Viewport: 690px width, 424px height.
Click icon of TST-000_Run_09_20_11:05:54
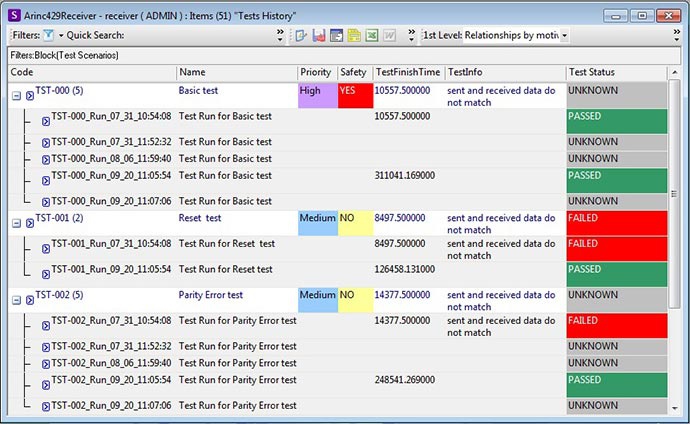pyautogui.click(x=46, y=180)
